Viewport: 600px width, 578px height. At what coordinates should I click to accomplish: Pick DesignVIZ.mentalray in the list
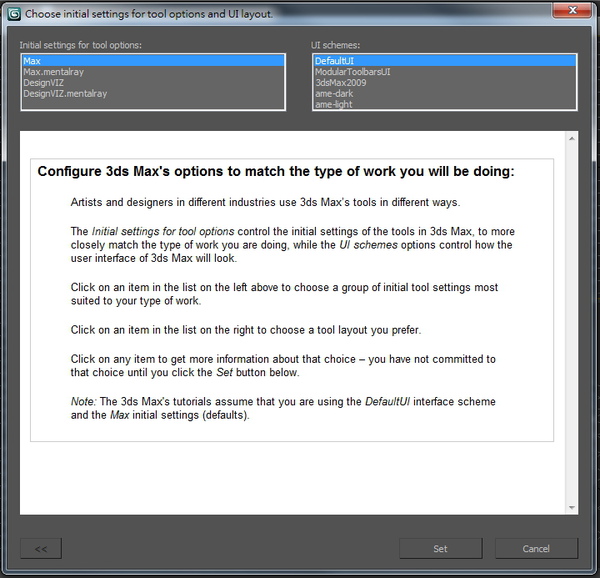click(153, 93)
